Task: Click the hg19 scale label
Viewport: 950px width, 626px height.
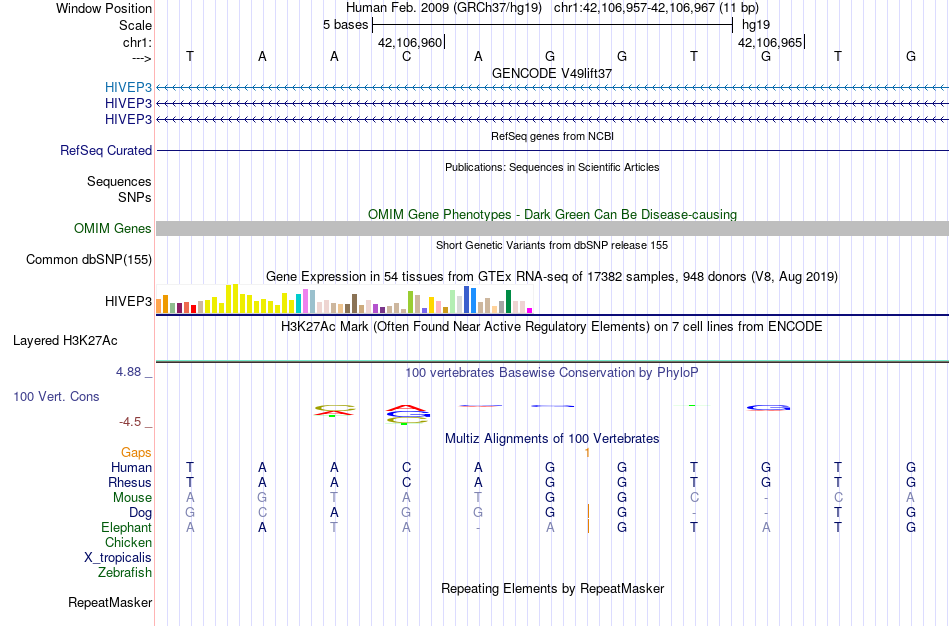Action: (756, 25)
